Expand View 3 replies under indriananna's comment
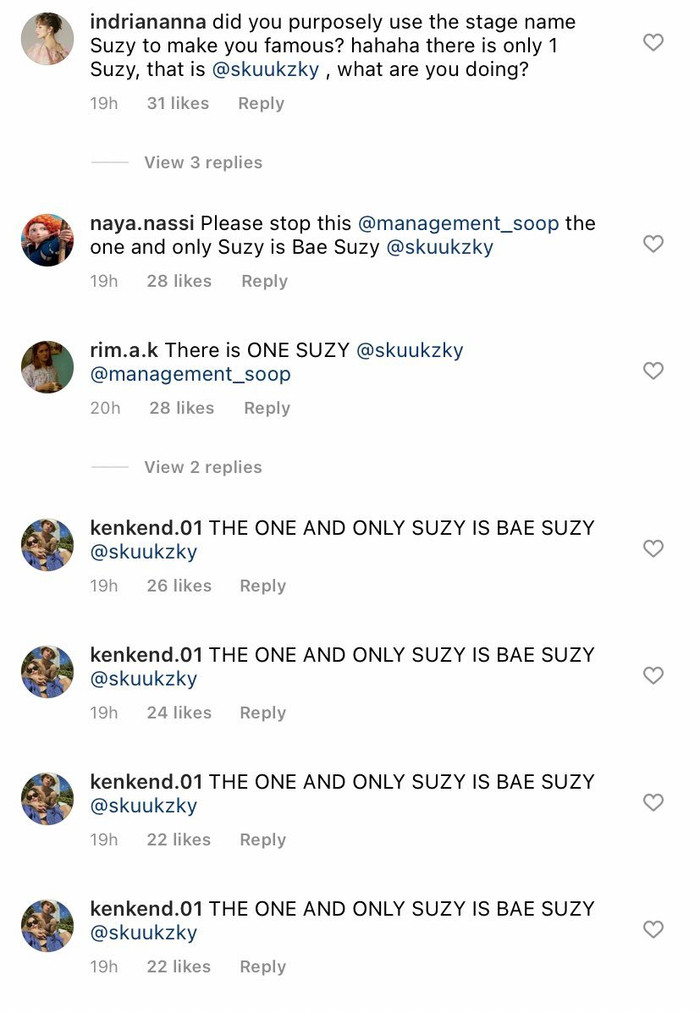 206,162
